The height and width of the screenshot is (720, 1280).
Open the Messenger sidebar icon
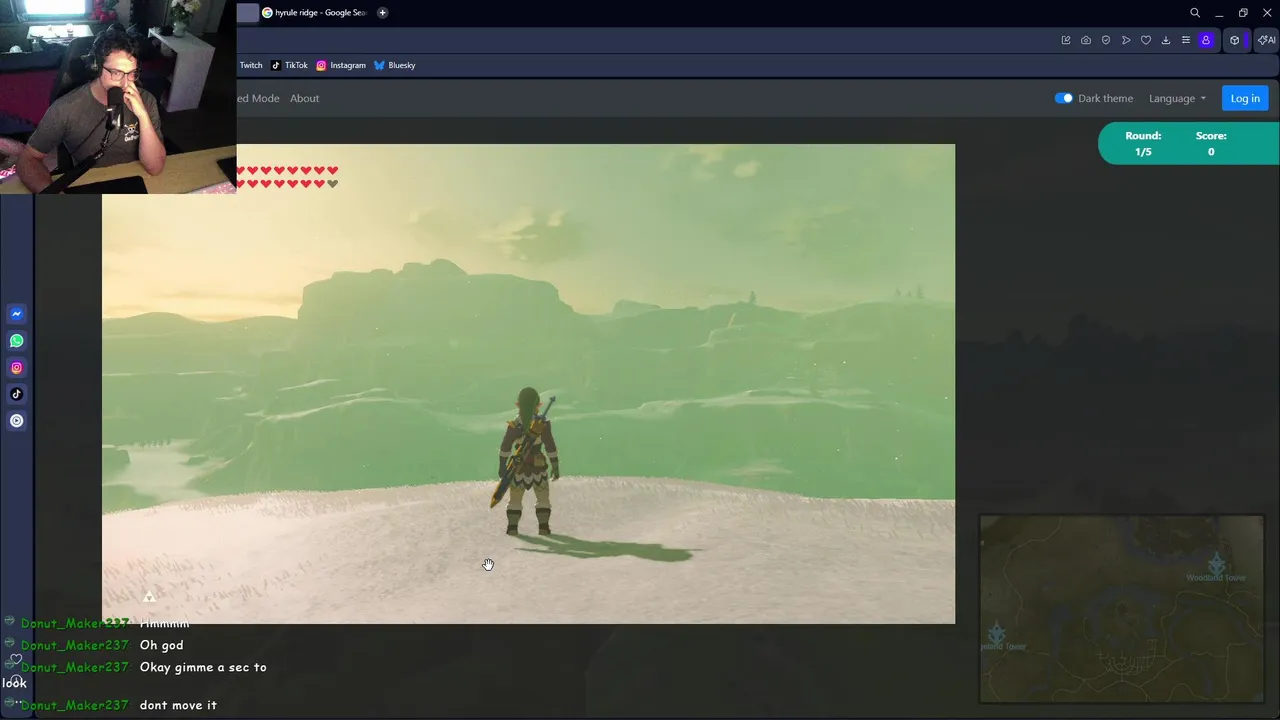coord(16,314)
